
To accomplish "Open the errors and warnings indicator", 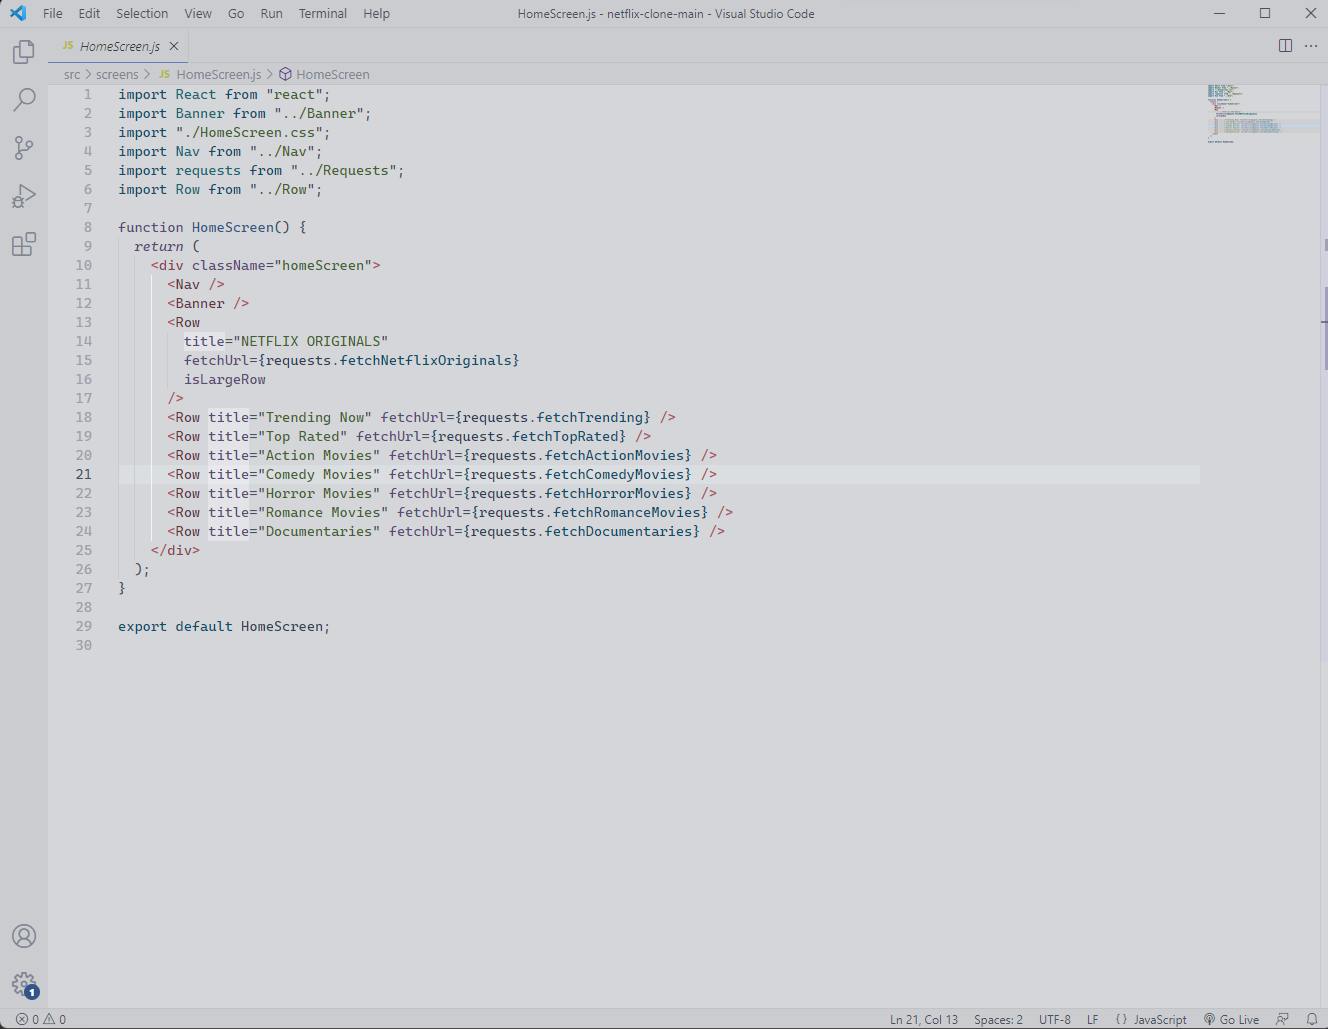I will click(x=41, y=1019).
